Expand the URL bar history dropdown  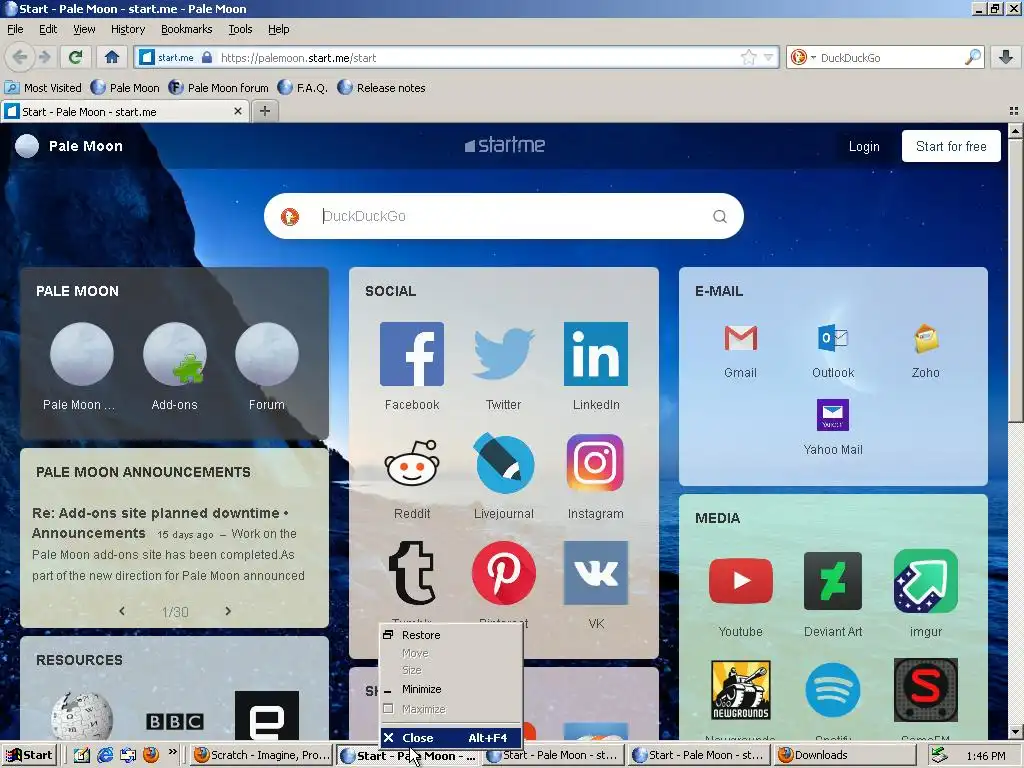768,57
